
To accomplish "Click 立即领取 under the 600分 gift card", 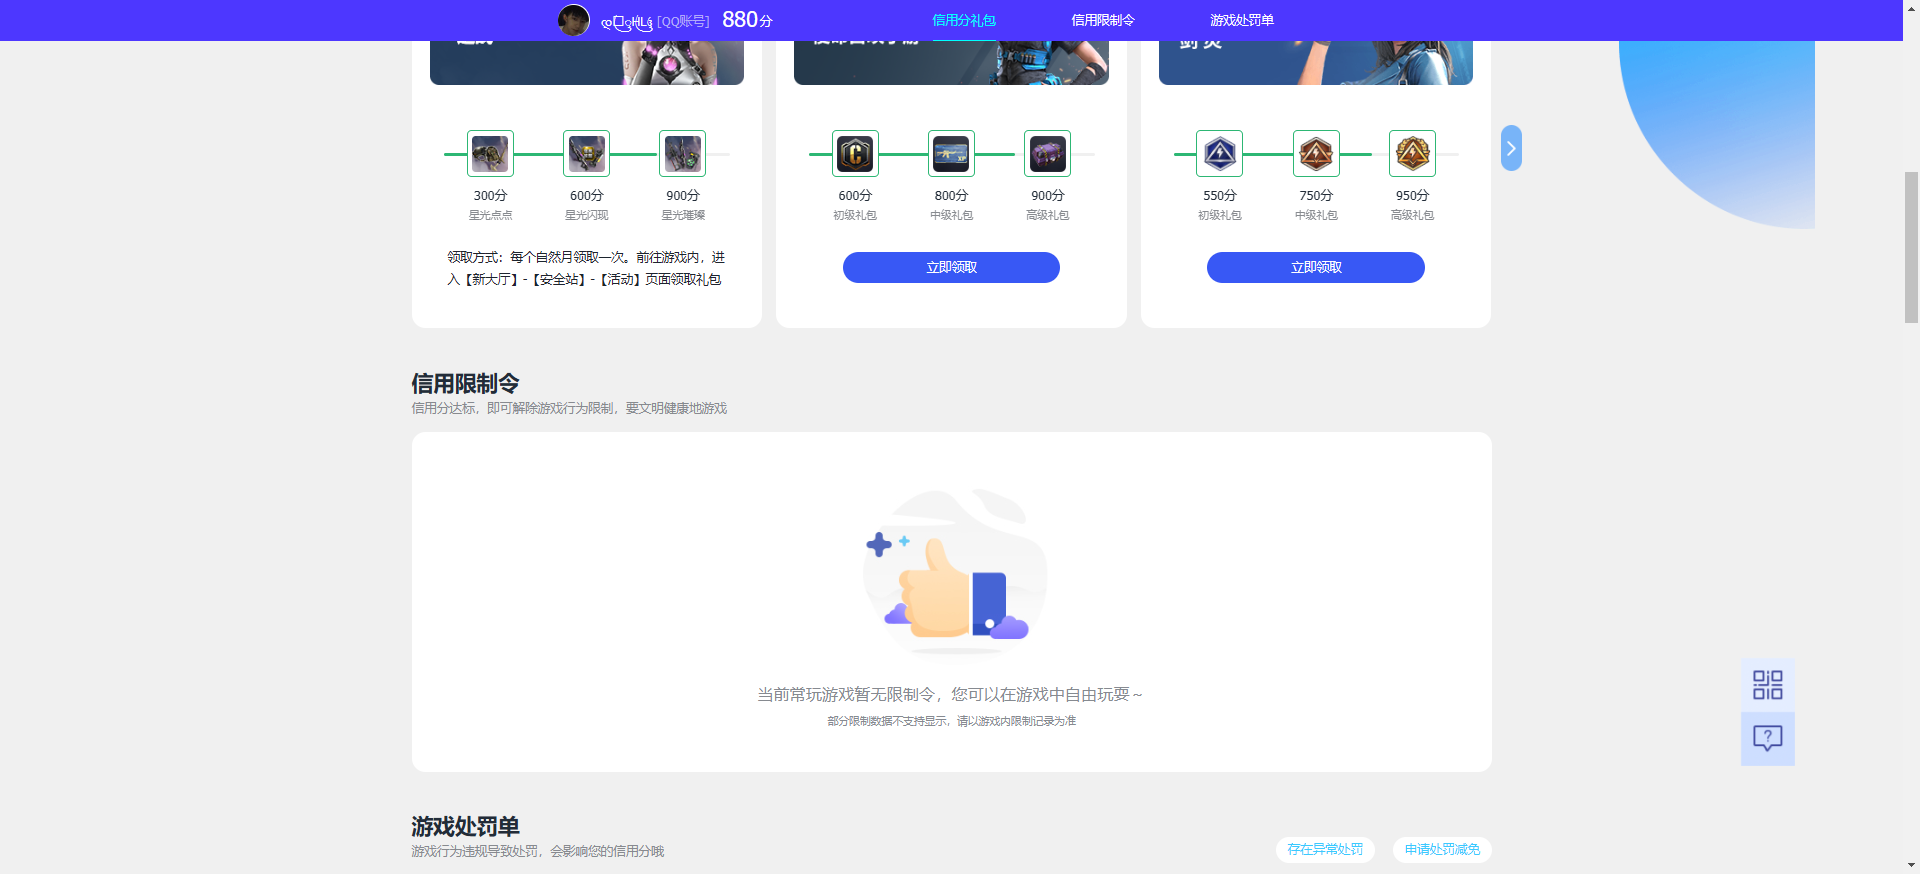I will [x=951, y=267].
